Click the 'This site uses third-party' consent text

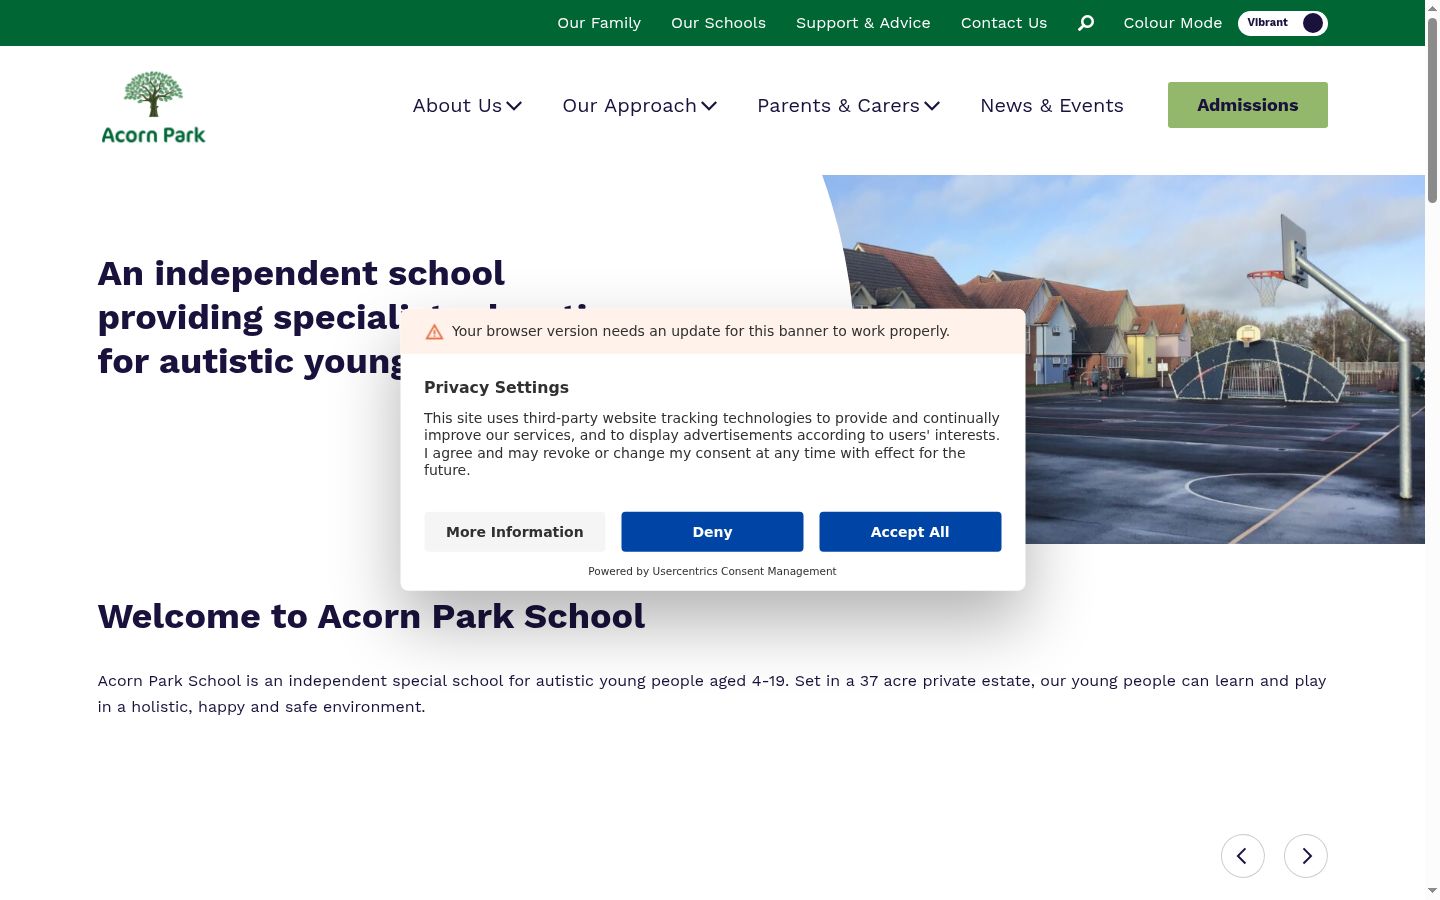click(x=712, y=444)
